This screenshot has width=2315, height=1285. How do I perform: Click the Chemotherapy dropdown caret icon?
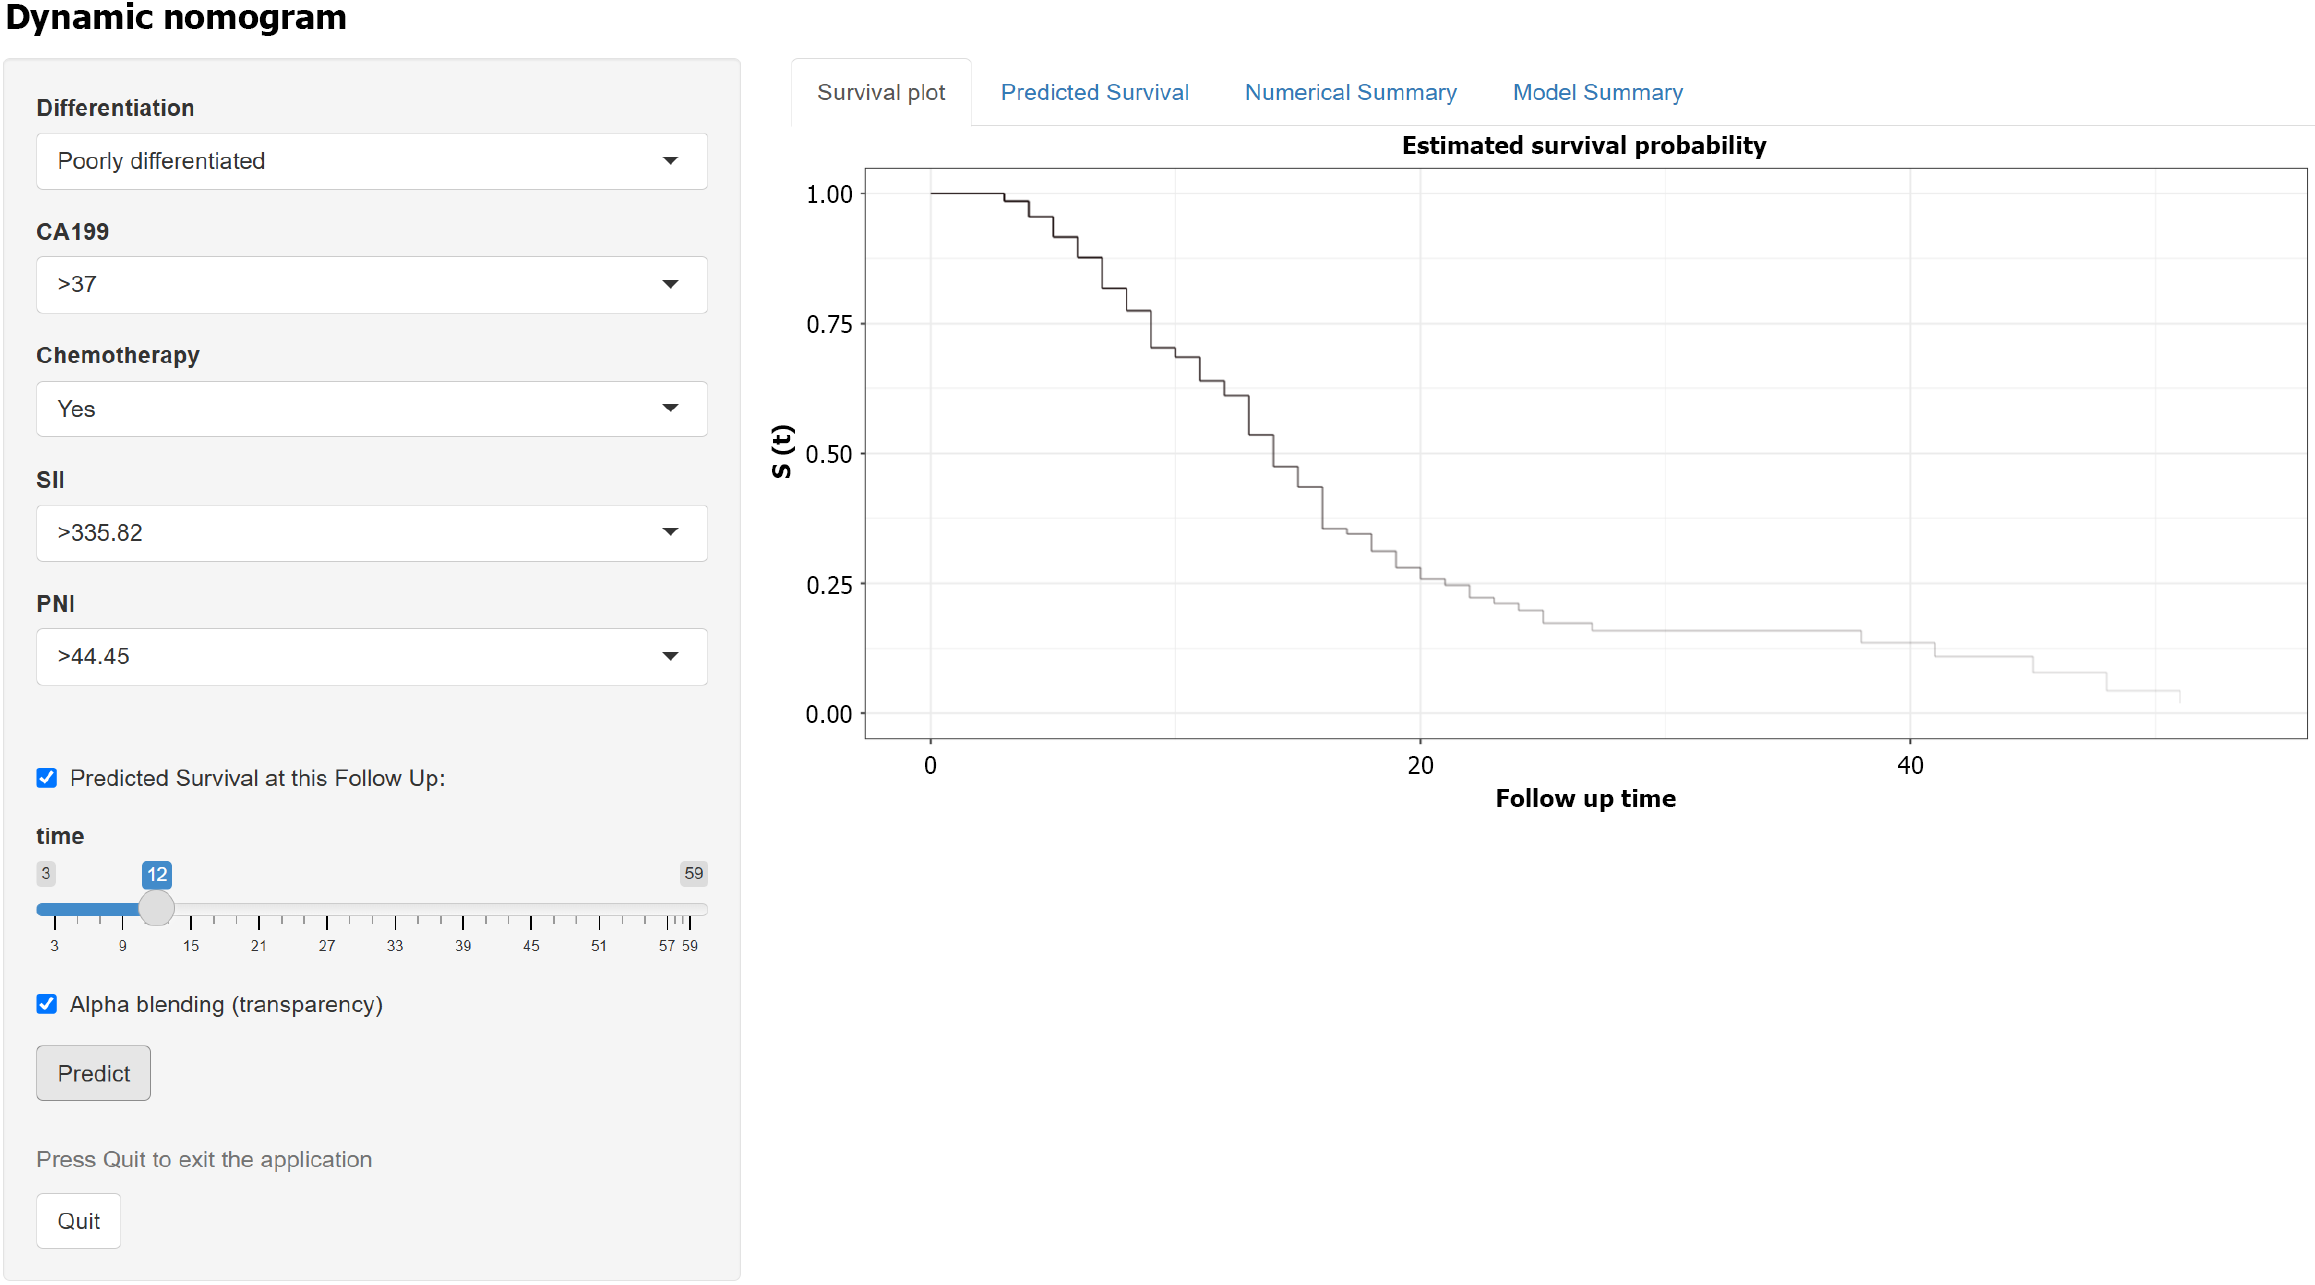[670, 408]
